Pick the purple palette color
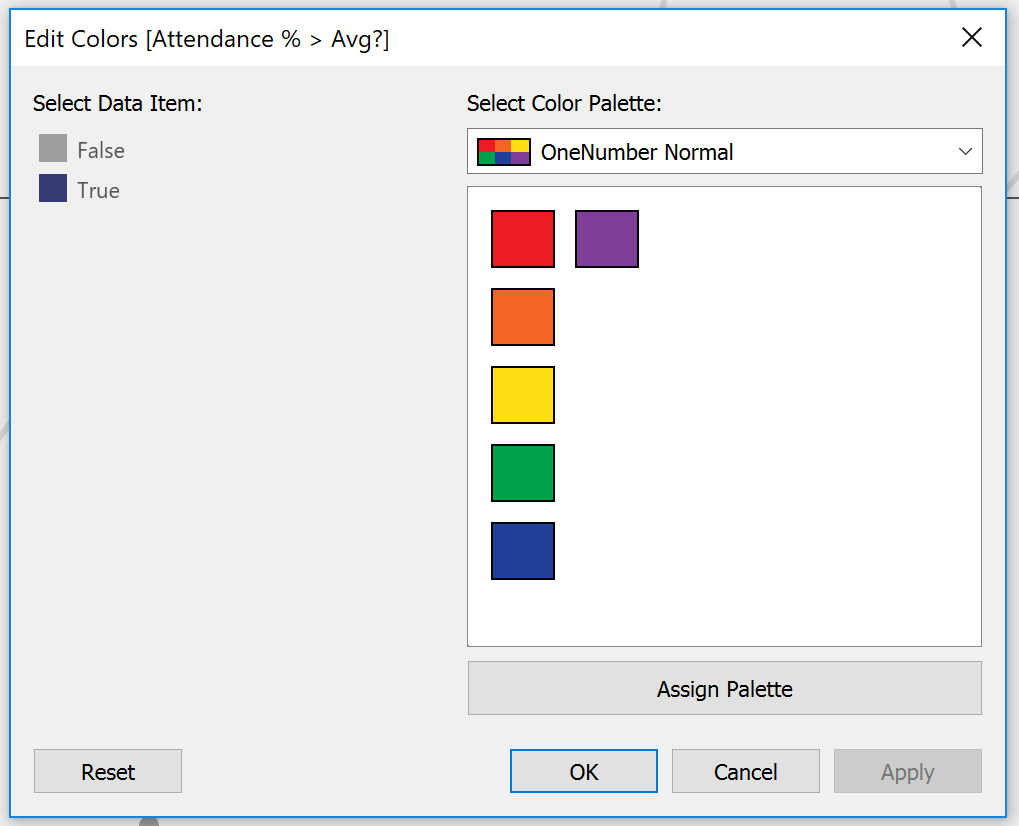The image size is (1019, 826). click(x=606, y=239)
